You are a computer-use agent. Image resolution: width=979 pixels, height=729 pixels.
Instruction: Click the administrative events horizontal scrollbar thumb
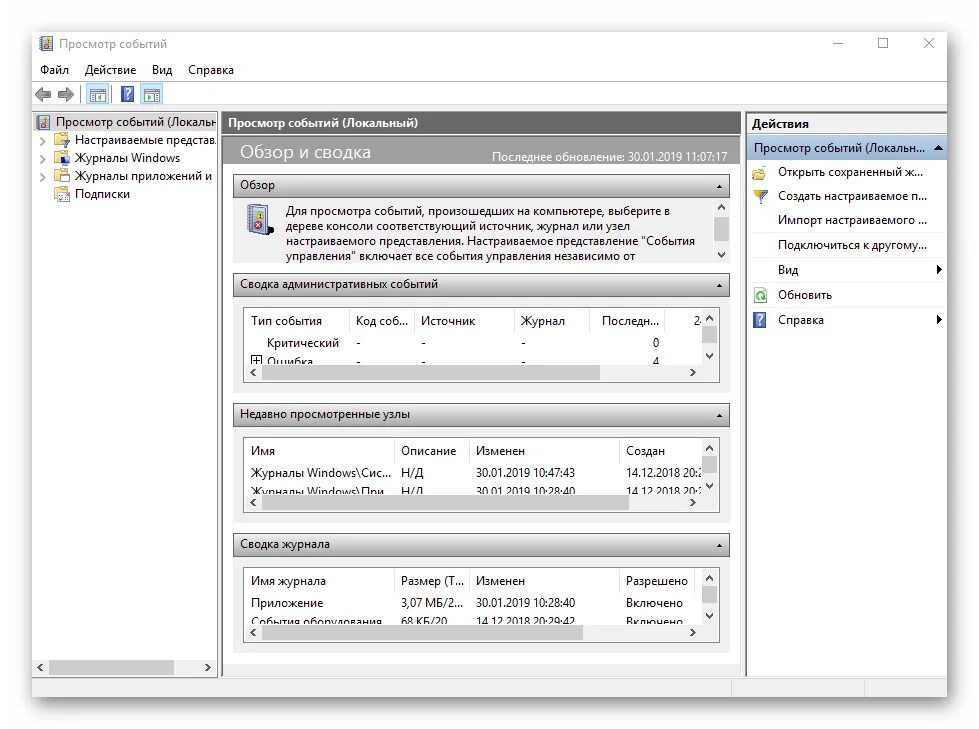pyautogui.click(x=431, y=373)
